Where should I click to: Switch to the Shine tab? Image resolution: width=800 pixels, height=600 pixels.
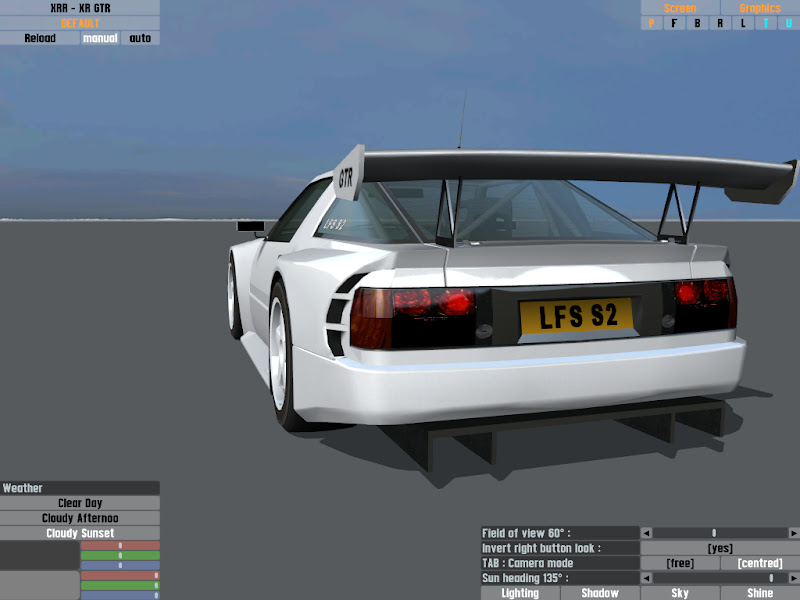click(760, 593)
